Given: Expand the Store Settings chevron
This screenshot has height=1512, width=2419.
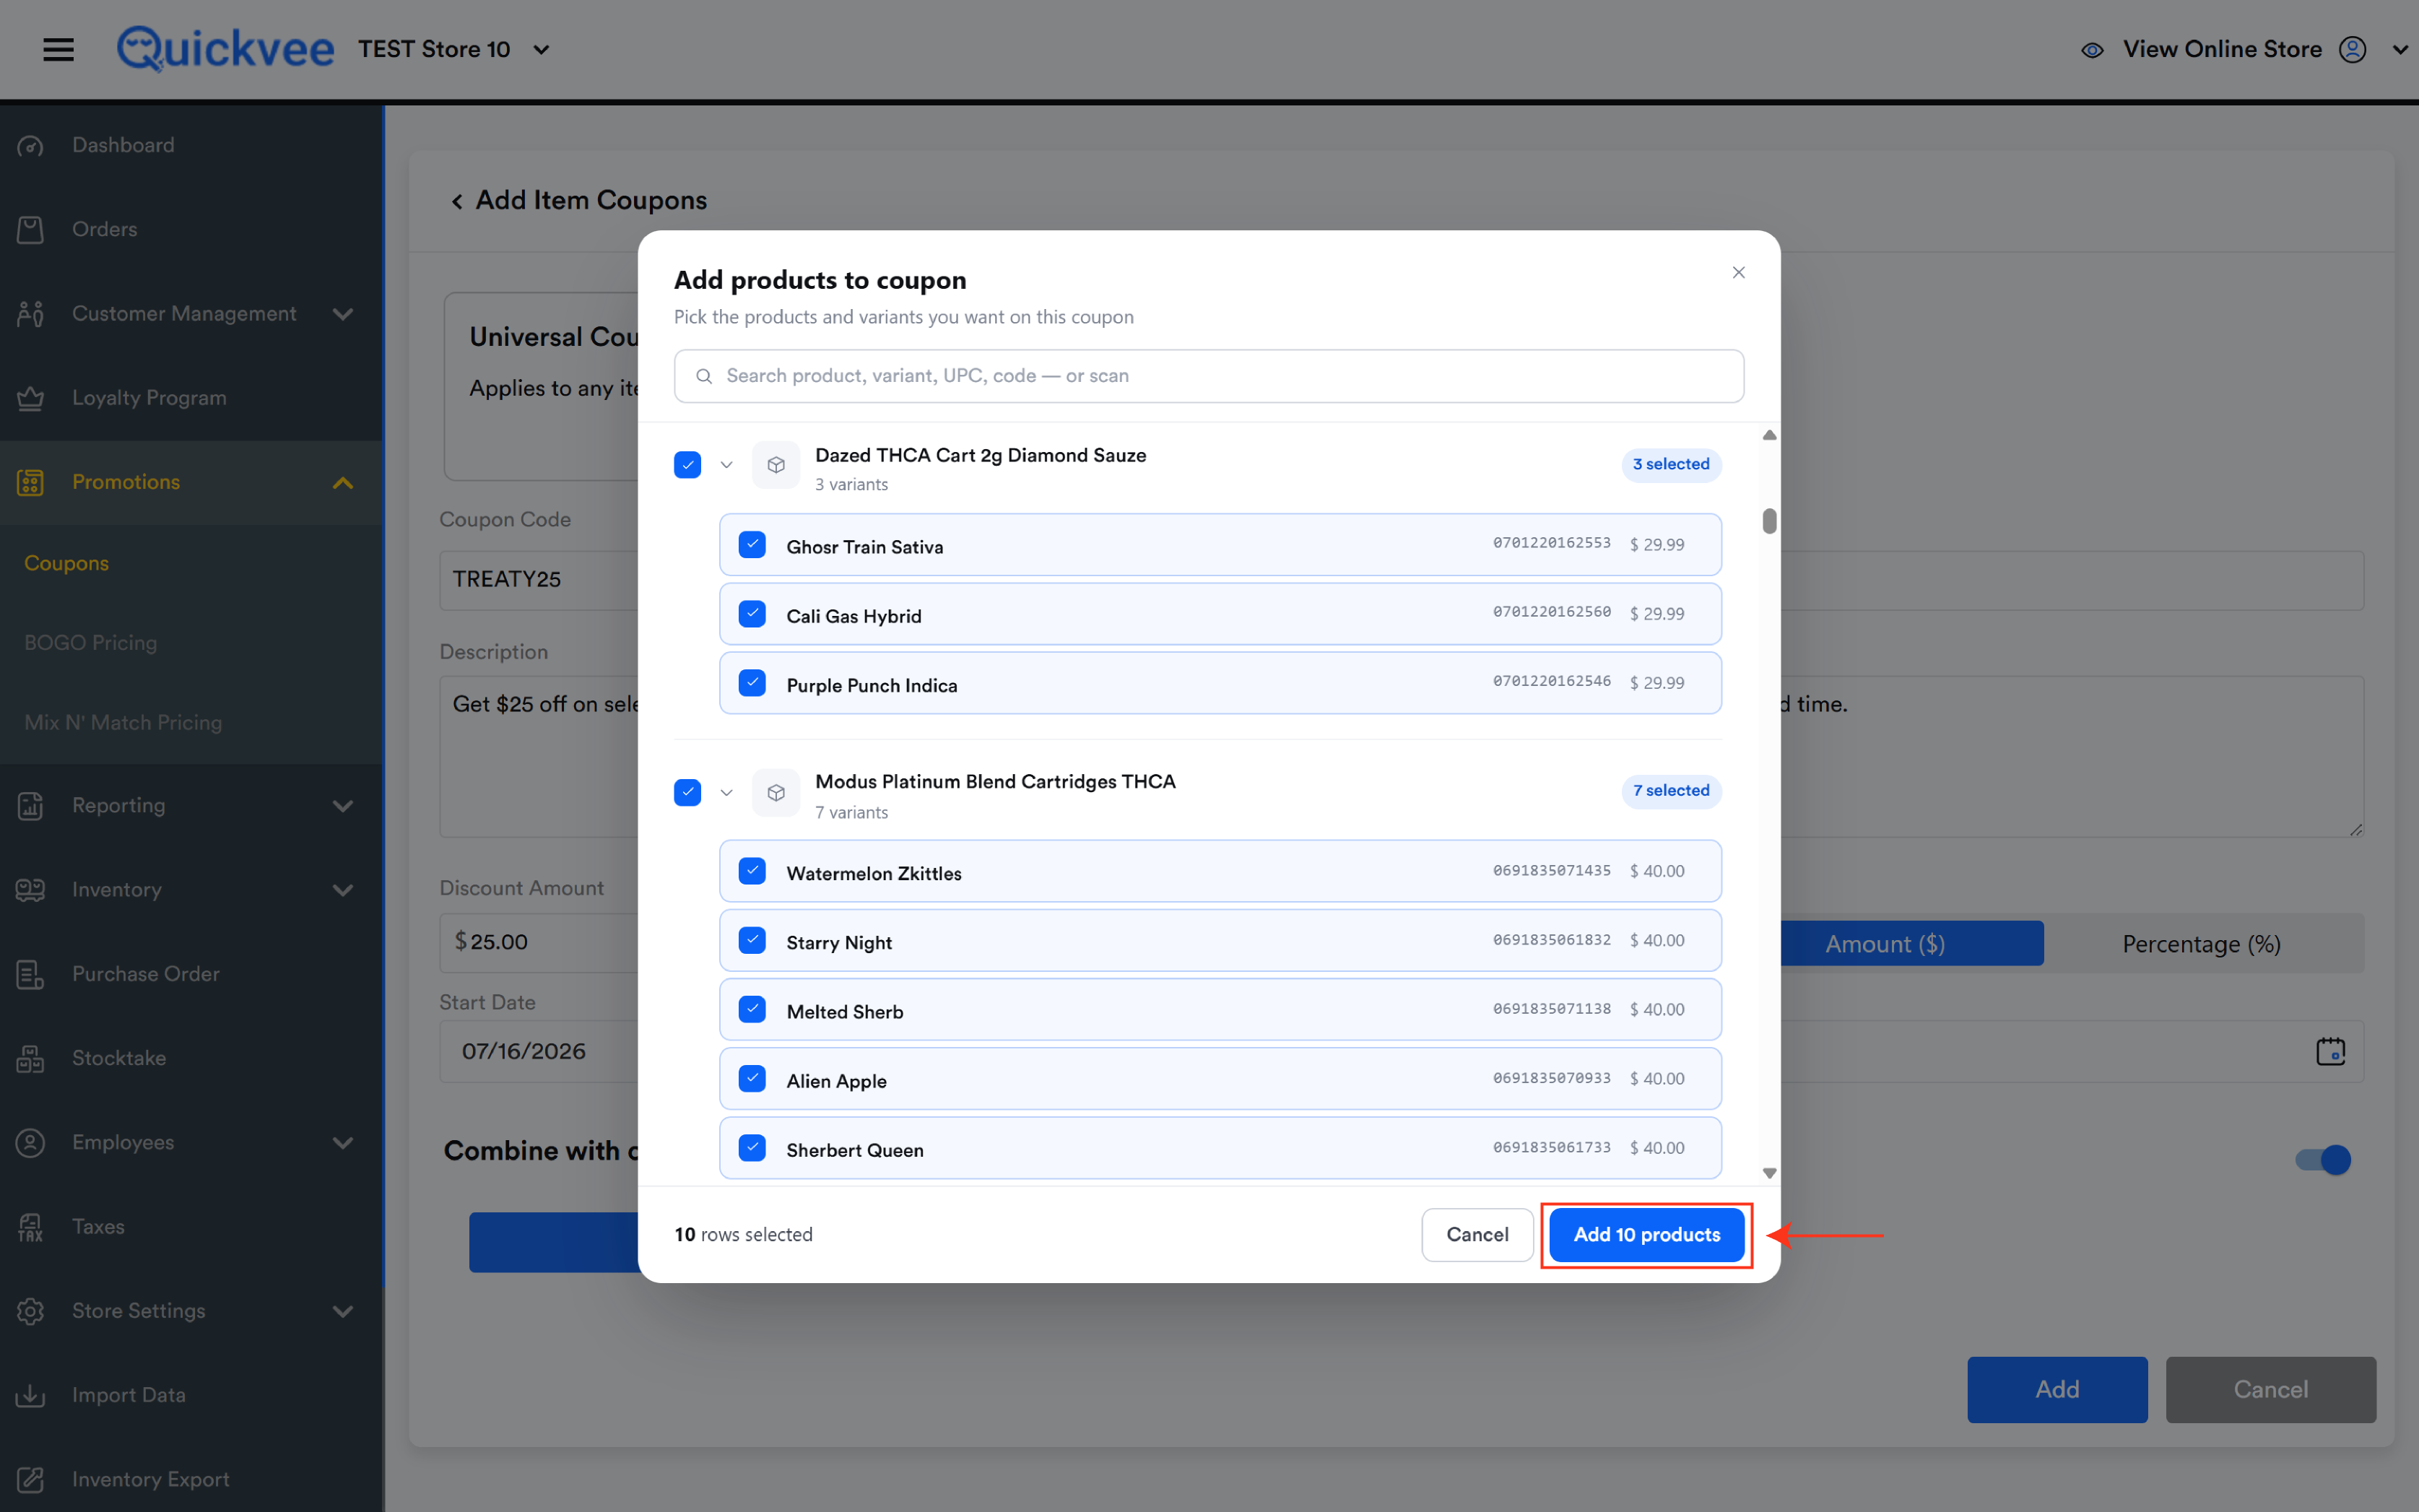Looking at the screenshot, I should (x=343, y=1311).
